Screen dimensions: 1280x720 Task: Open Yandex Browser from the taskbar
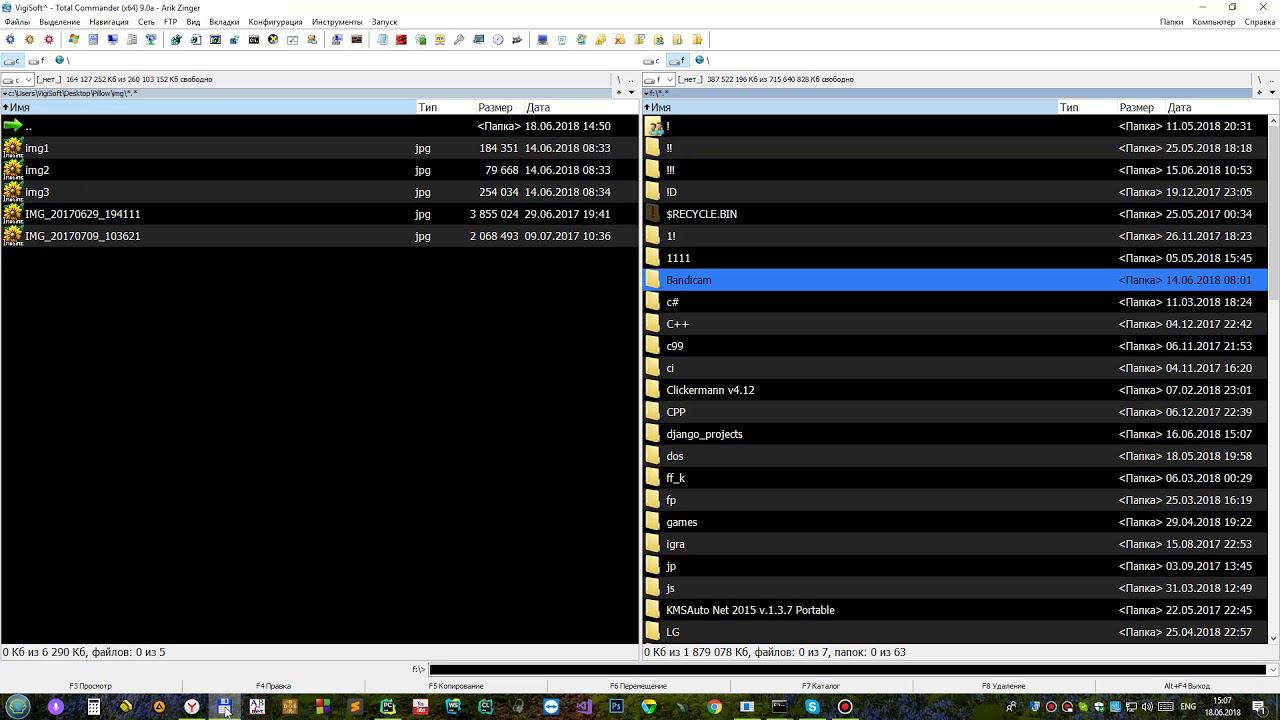pyautogui.click(x=191, y=707)
